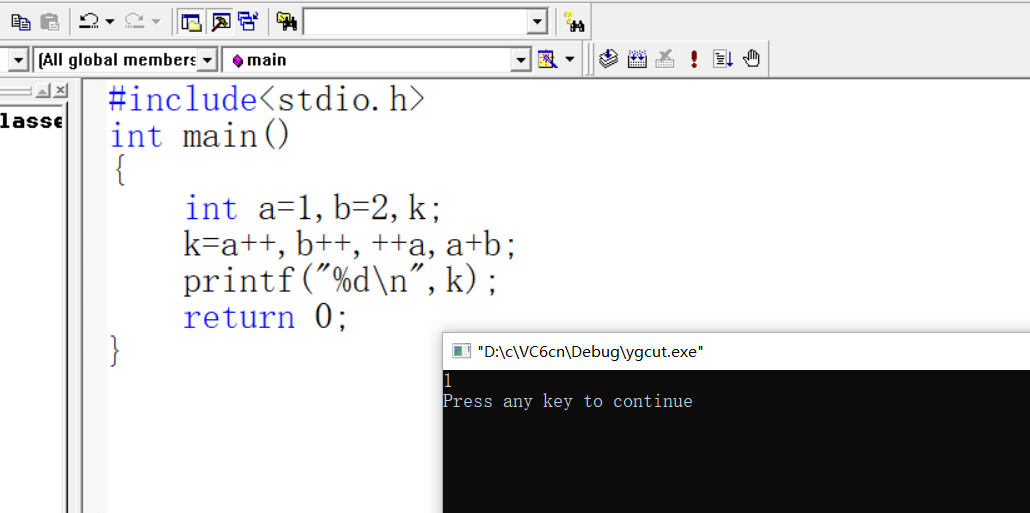Click the printf statement line

341,282
